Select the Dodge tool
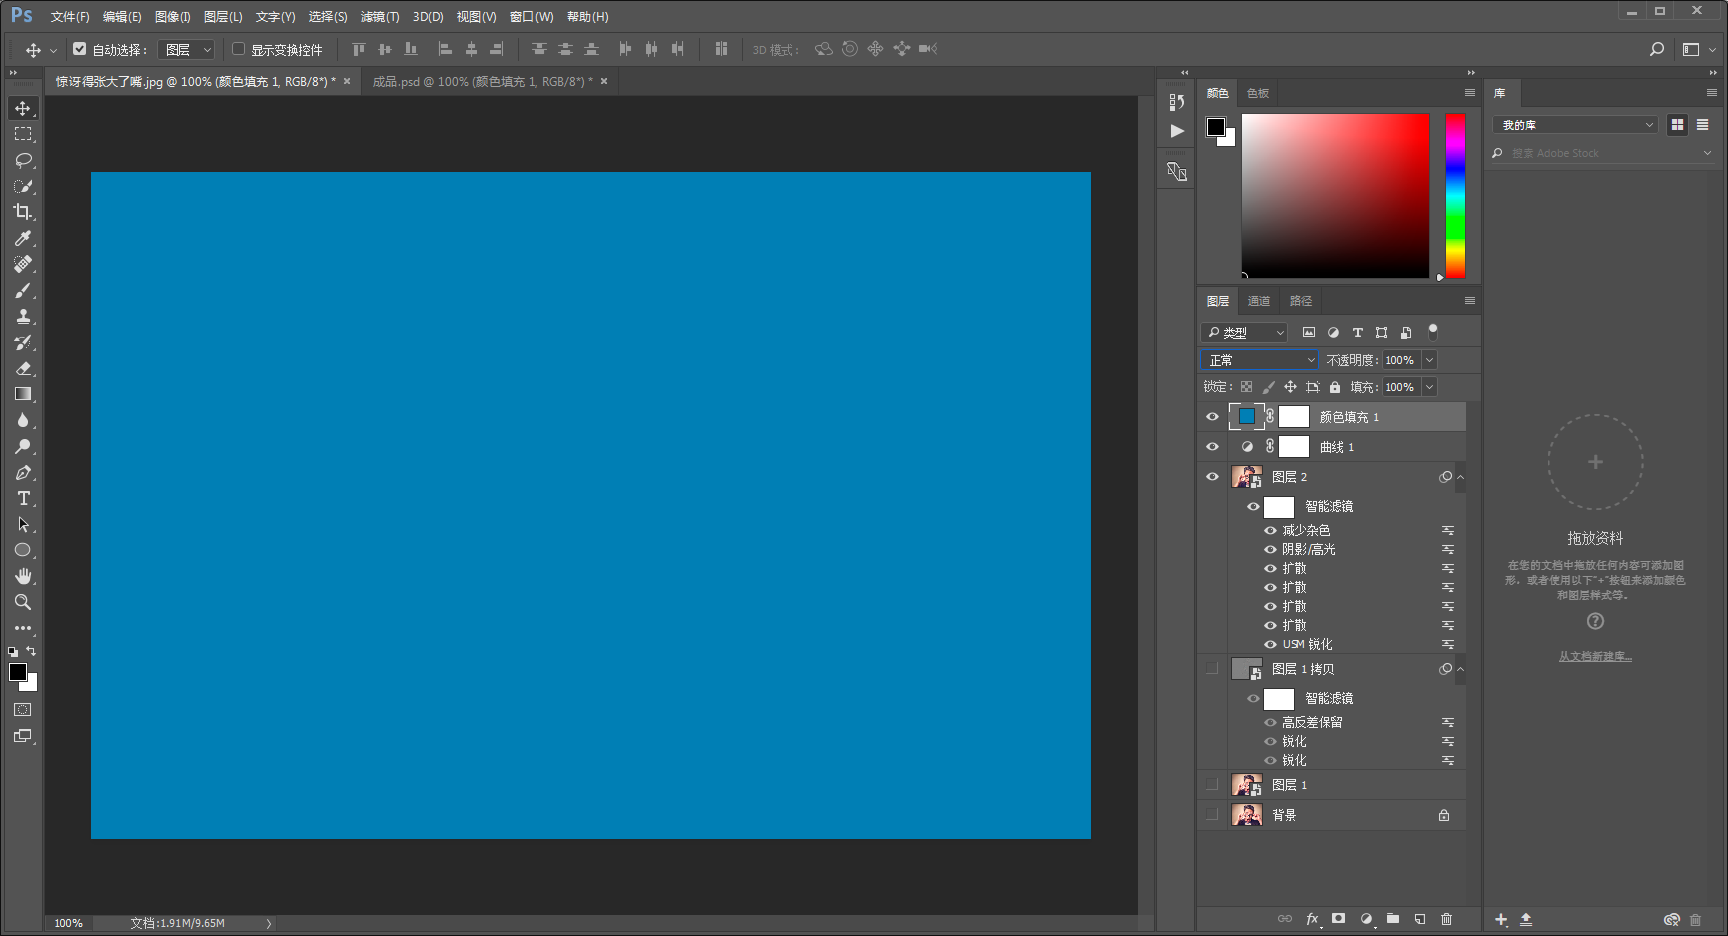This screenshot has width=1728, height=936. 23,446
